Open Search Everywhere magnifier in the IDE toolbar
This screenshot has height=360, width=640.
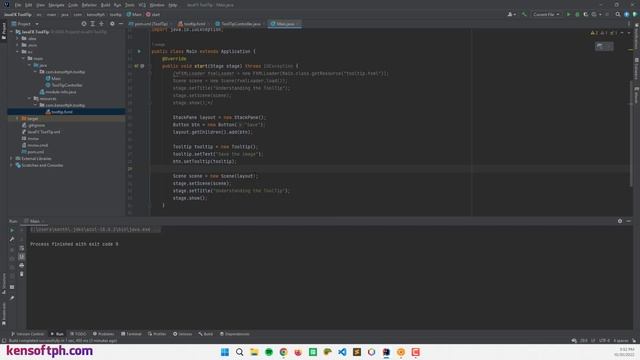point(618,14)
